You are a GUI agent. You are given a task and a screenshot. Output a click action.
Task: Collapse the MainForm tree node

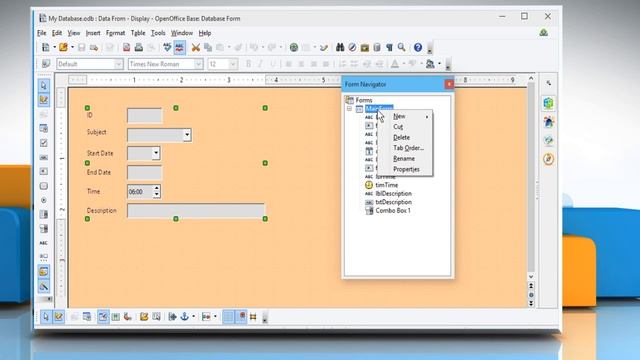click(349, 109)
